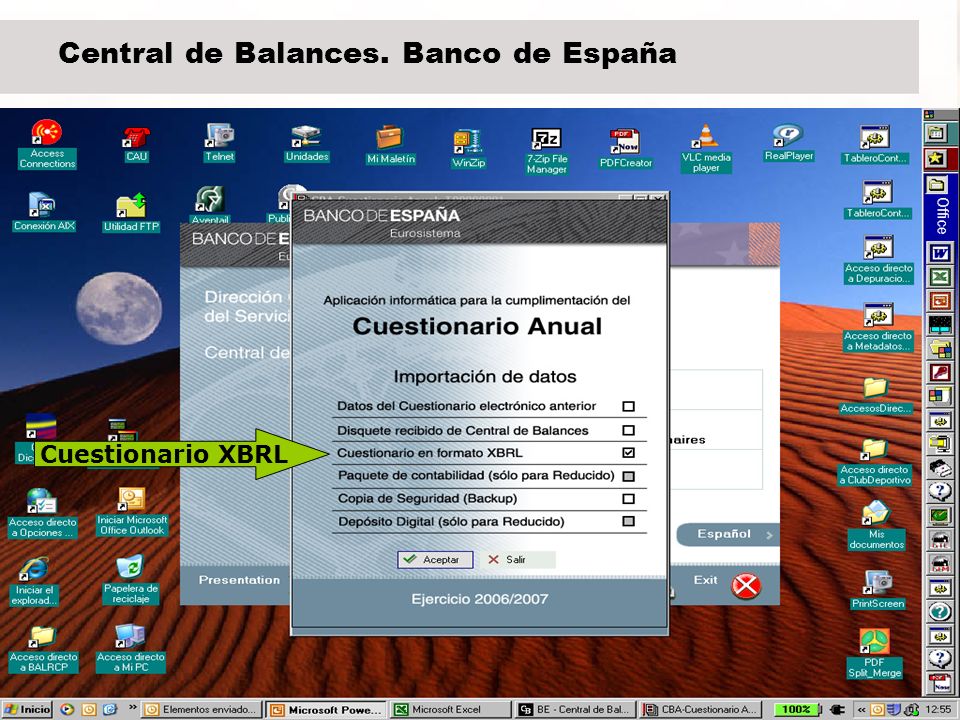This screenshot has height=720, width=960.
Task: Open the Mi Maletín briefcase icon
Action: (x=390, y=144)
